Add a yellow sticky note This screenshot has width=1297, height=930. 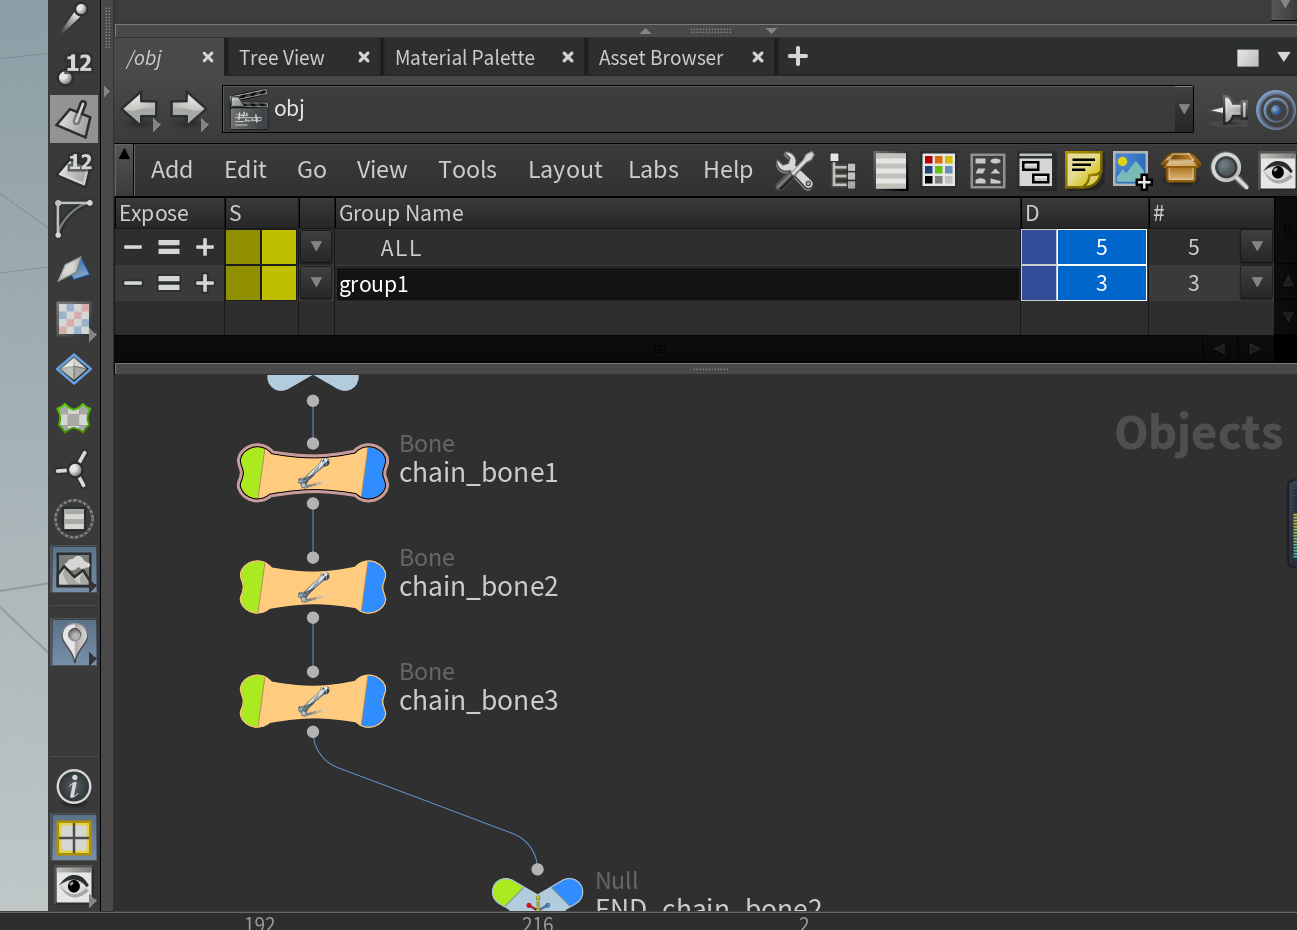pos(1083,170)
